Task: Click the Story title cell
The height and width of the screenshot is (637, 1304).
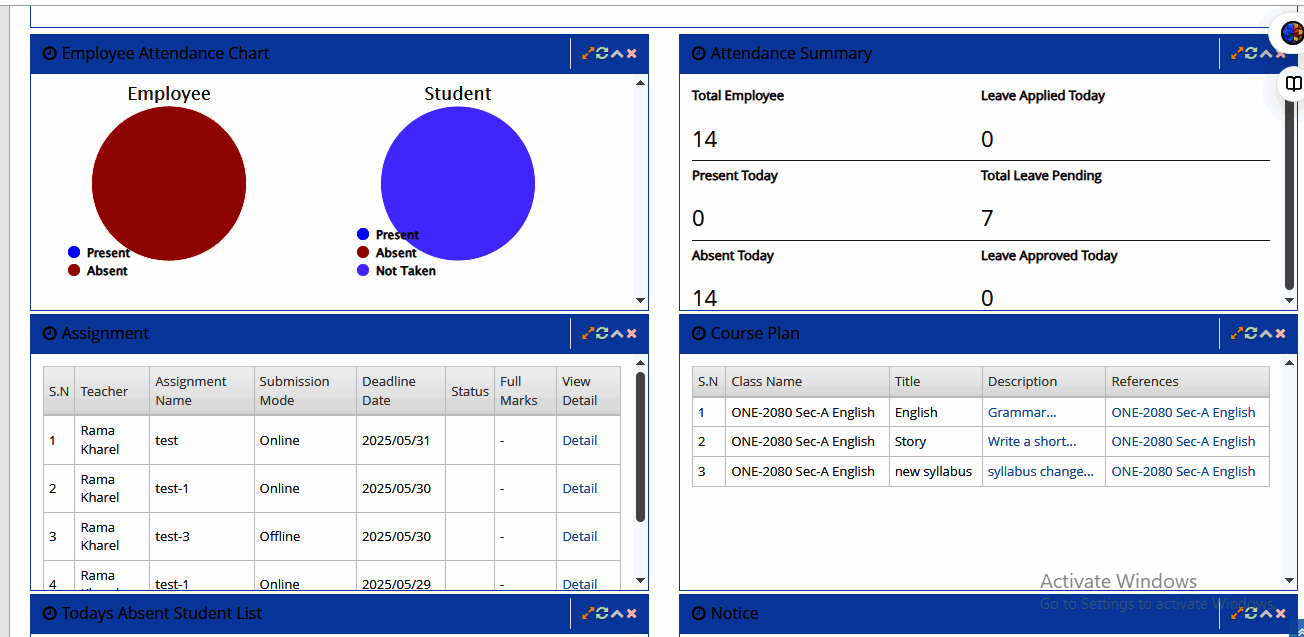Action: click(x=935, y=442)
